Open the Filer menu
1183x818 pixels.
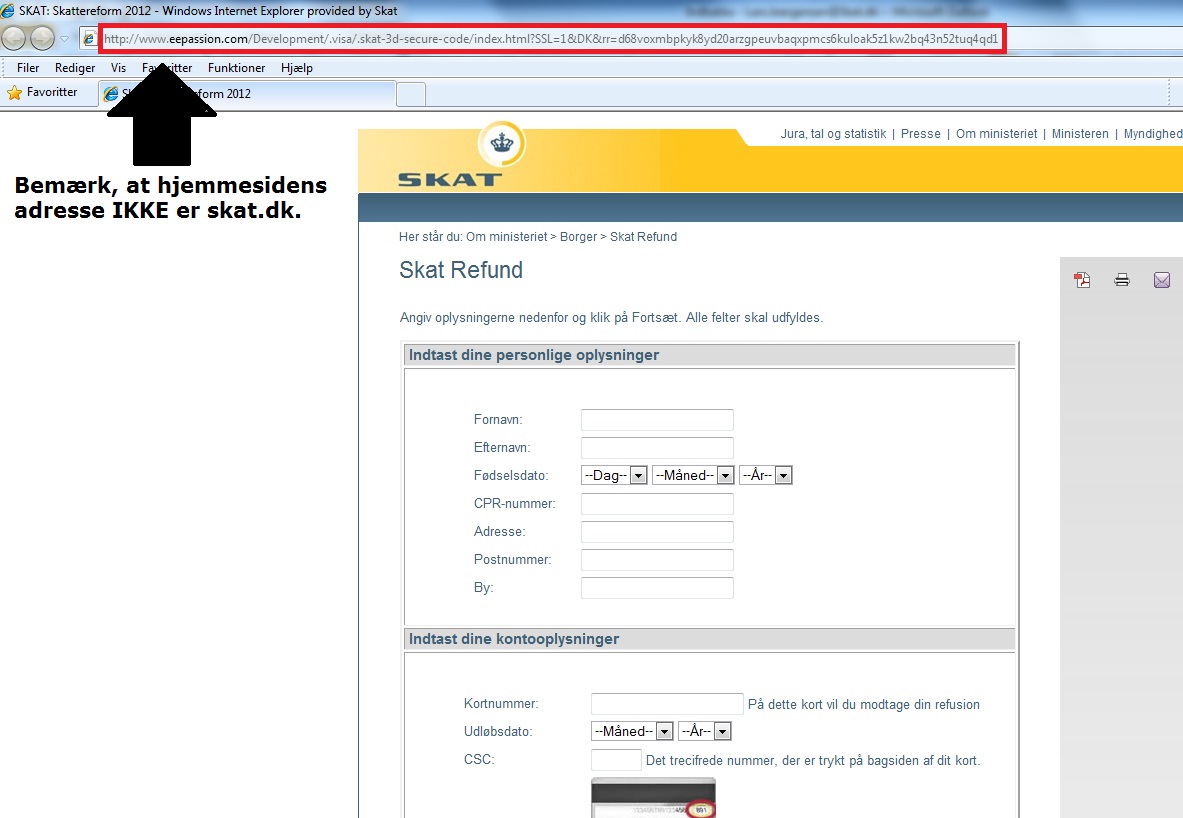point(28,68)
